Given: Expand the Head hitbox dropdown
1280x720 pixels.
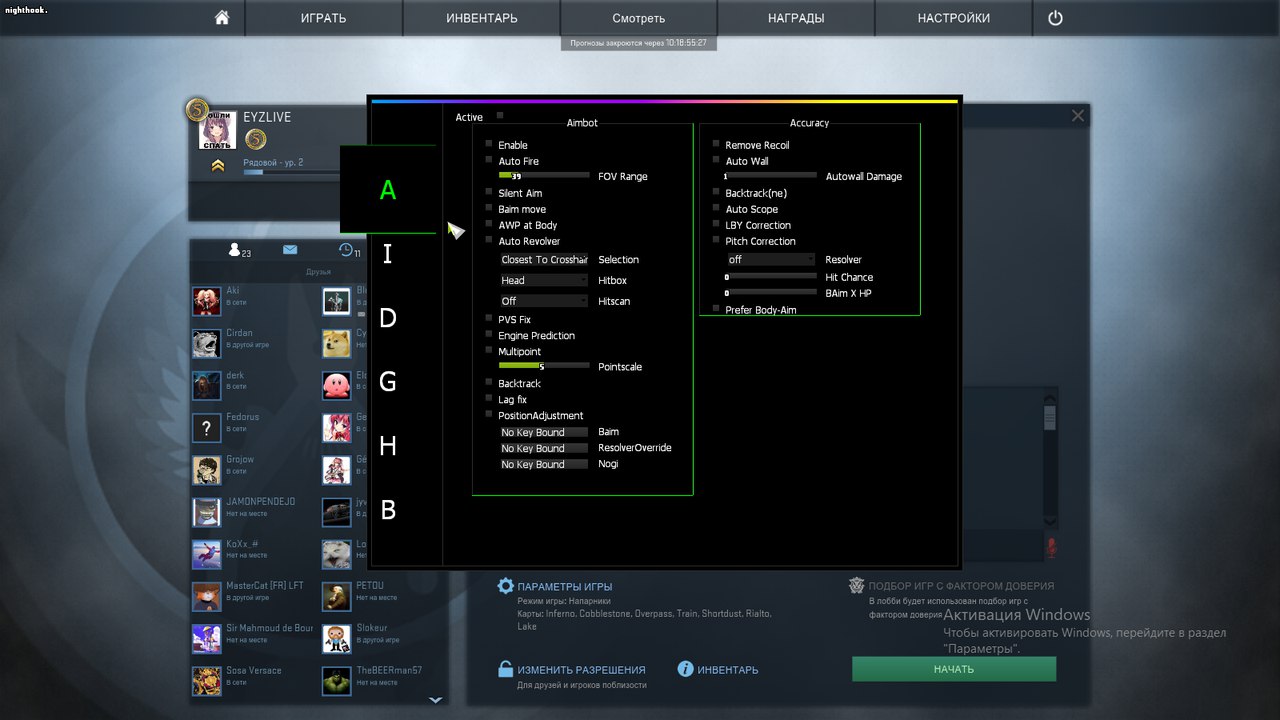Looking at the screenshot, I should click(x=544, y=281).
